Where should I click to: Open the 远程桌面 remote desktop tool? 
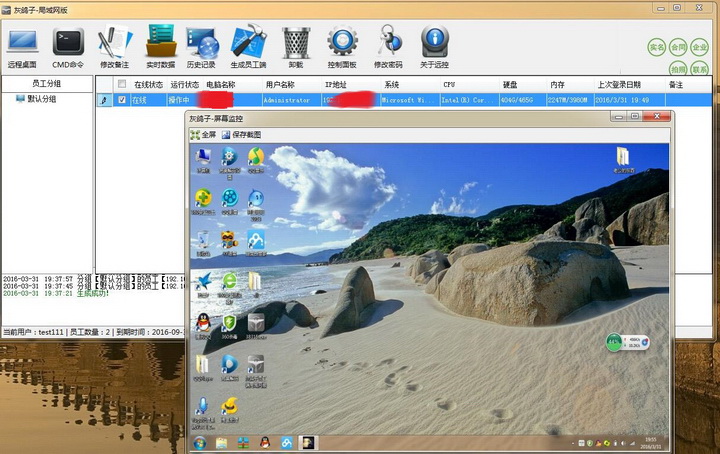coord(22,48)
